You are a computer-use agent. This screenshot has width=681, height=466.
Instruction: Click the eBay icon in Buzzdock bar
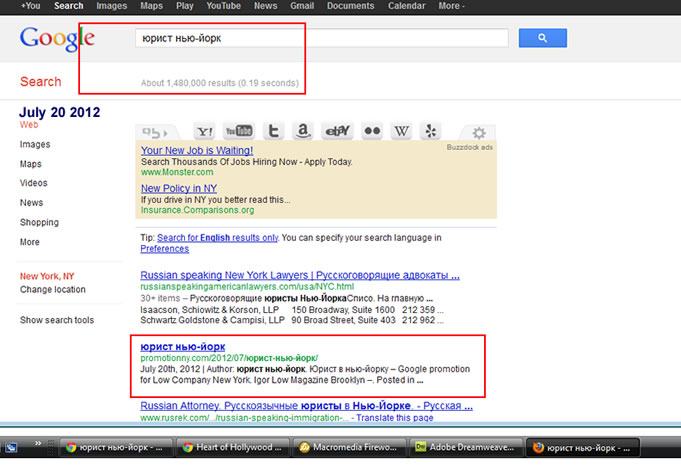pos(337,131)
